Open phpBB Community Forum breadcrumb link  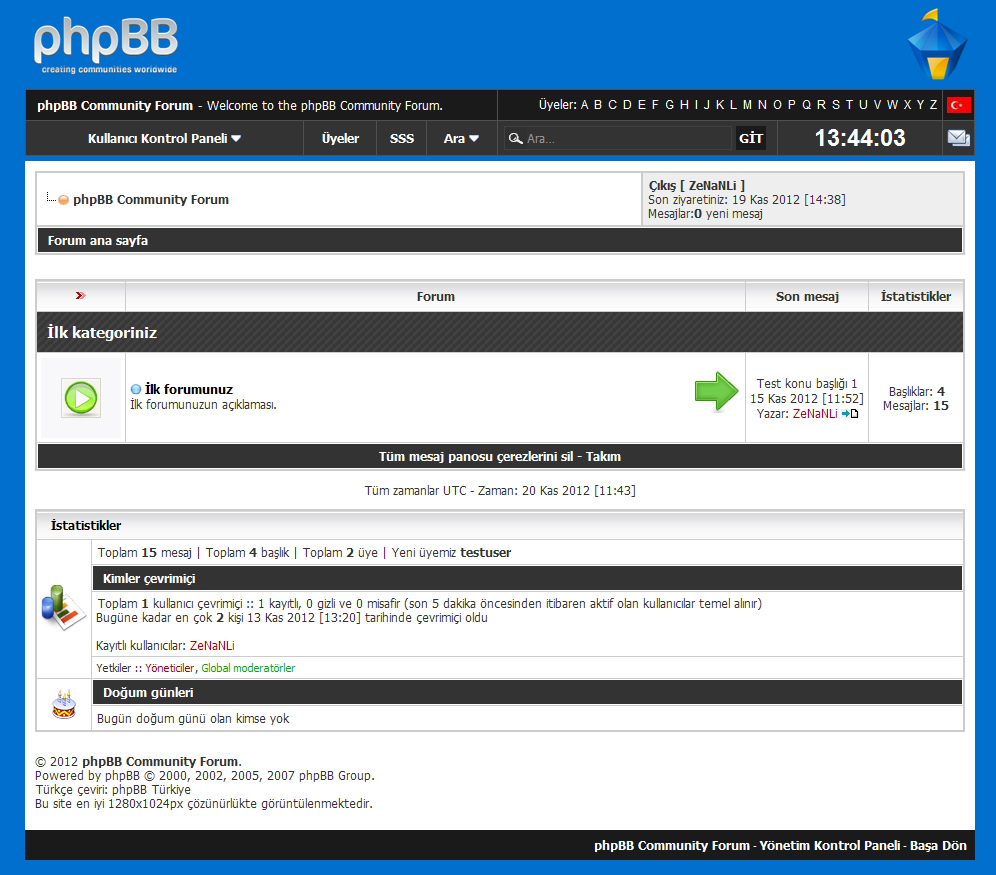tap(151, 199)
